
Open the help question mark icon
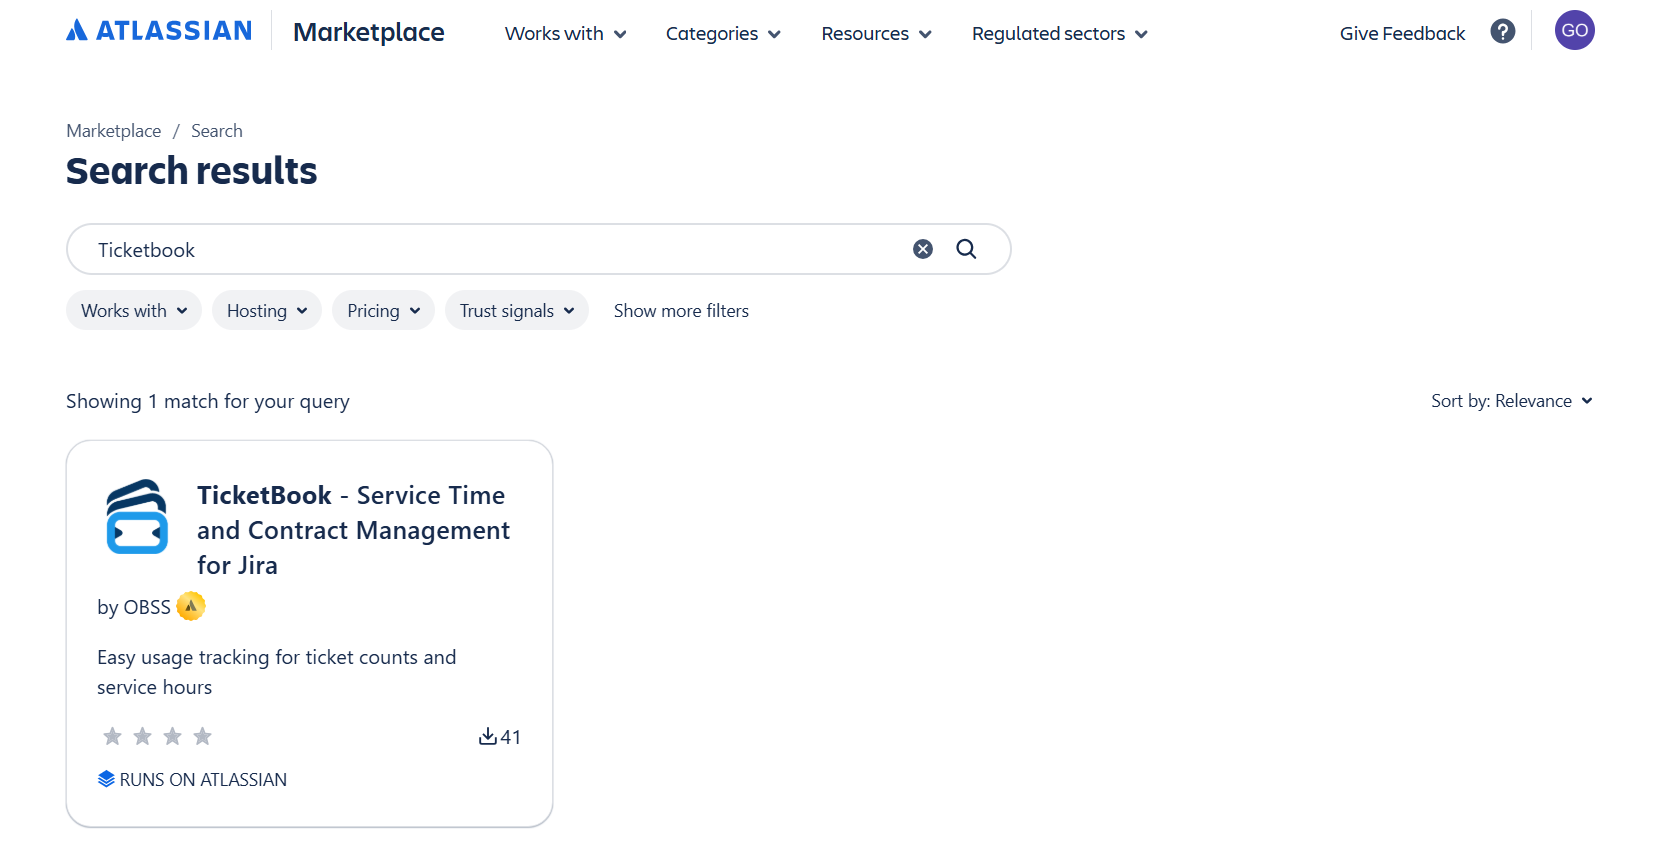(x=1502, y=32)
